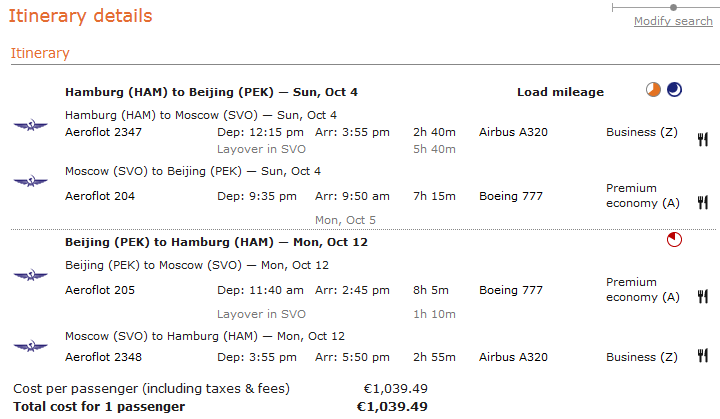The height and width of the screenshot is (419, 720).
Task: Click the Aeroflot logo beside flight 2347
Action: click(x=31, y=125)
